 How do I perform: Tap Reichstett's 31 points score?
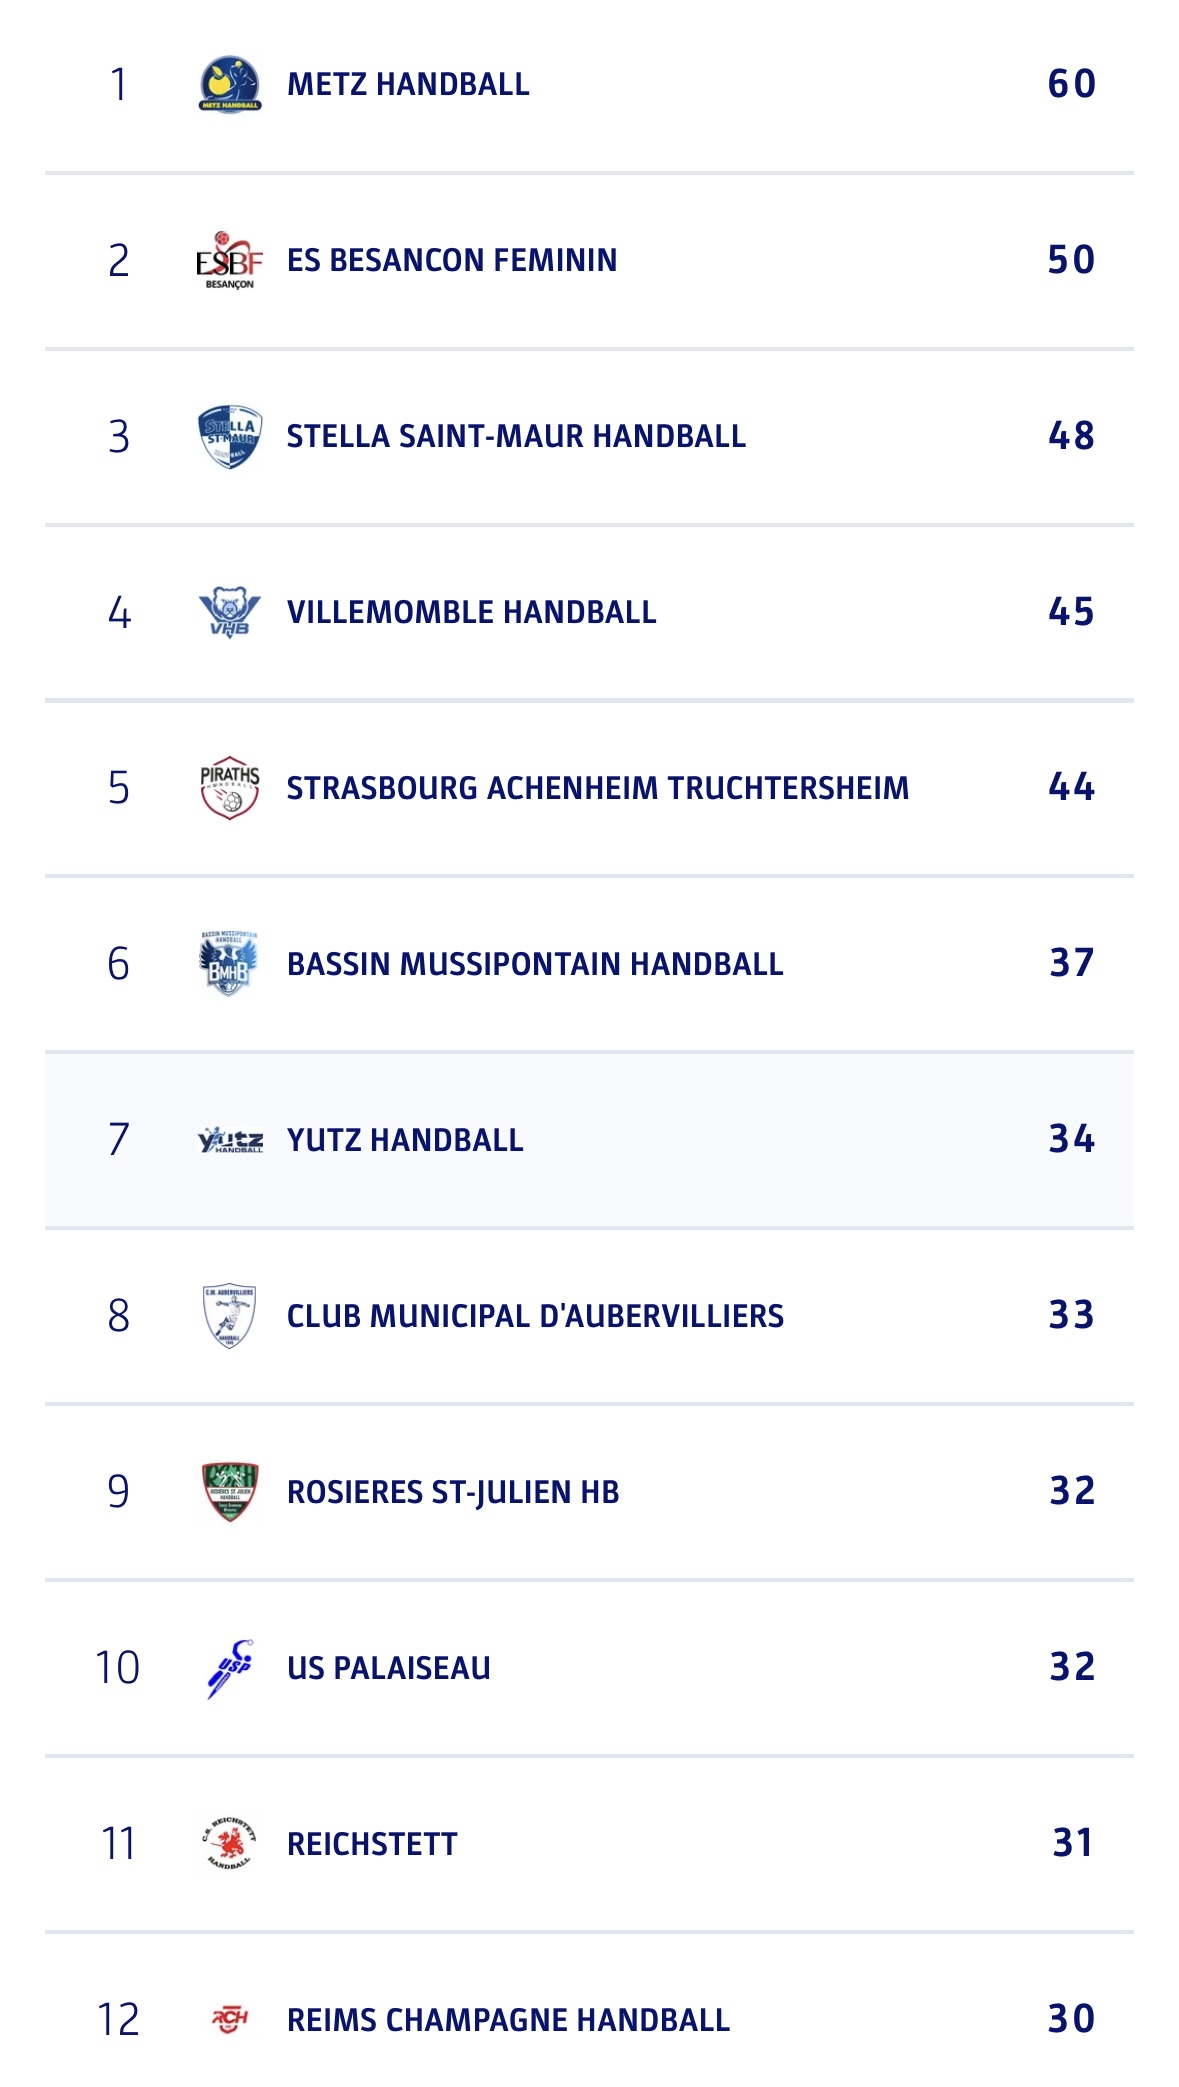point(1072,1843)
